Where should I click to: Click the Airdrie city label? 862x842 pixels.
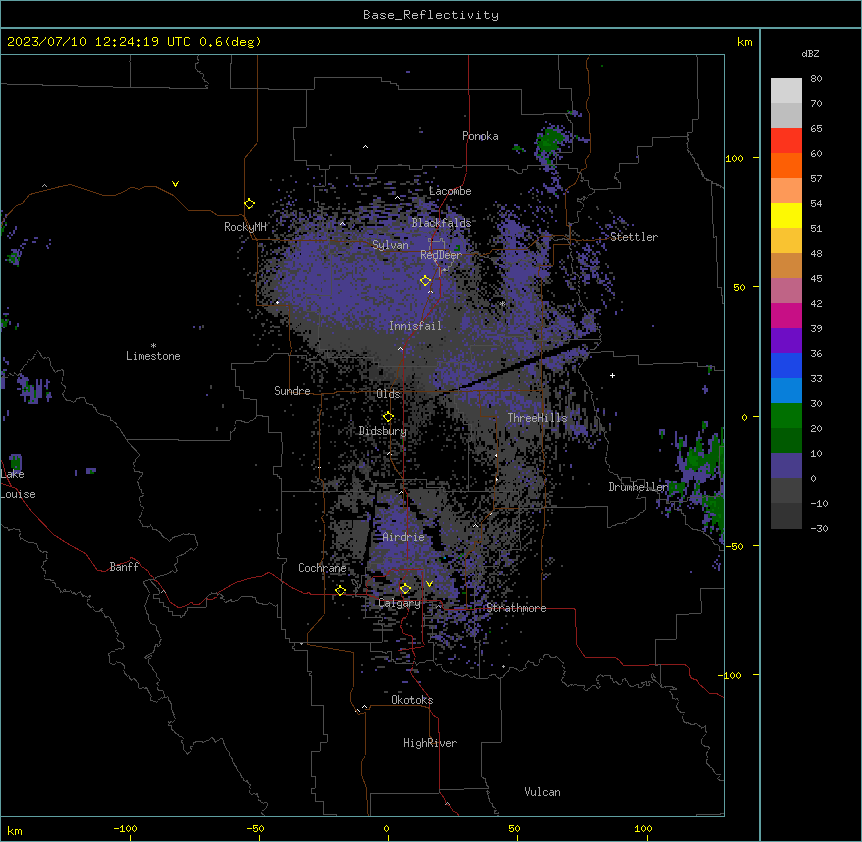click(403, 537)
